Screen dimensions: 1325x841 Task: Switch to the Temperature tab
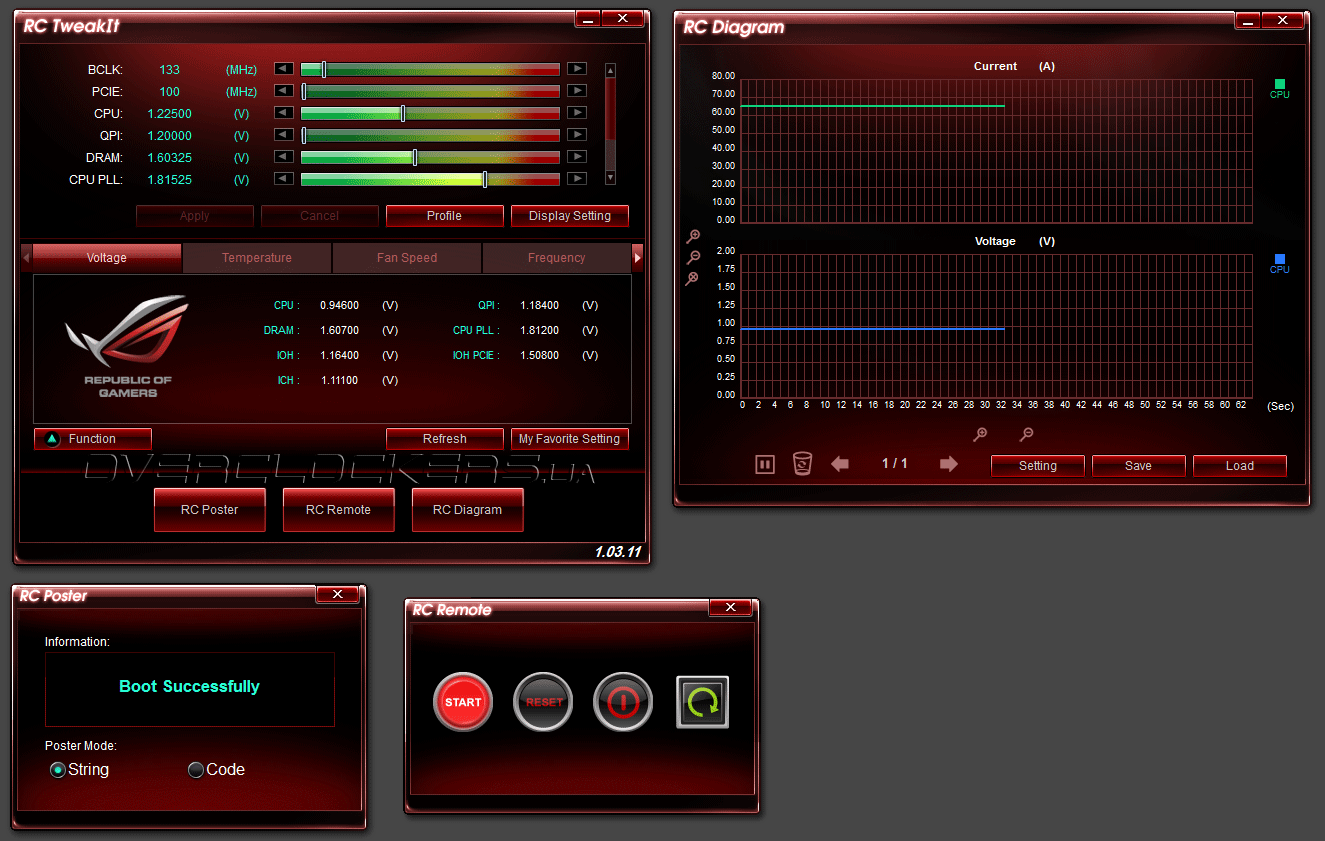pos(257,258)
